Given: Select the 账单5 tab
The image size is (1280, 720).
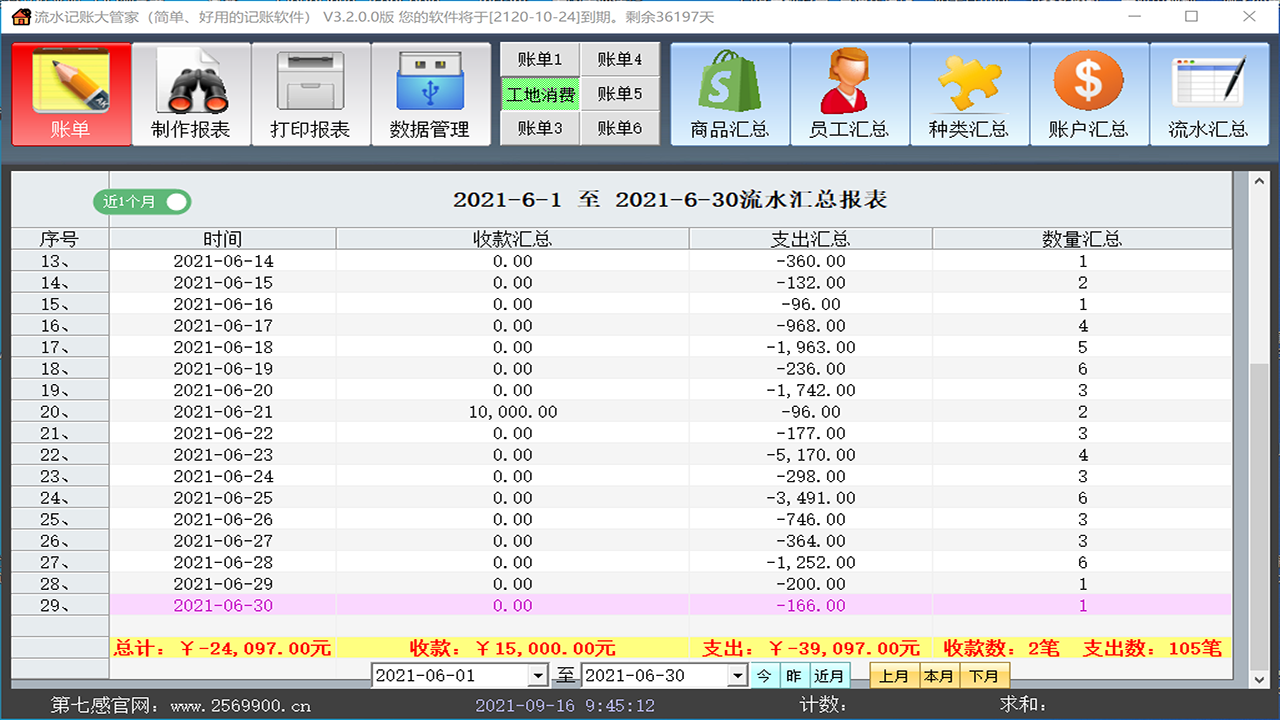Looking at the screenshot, I should tap(620, 93).
